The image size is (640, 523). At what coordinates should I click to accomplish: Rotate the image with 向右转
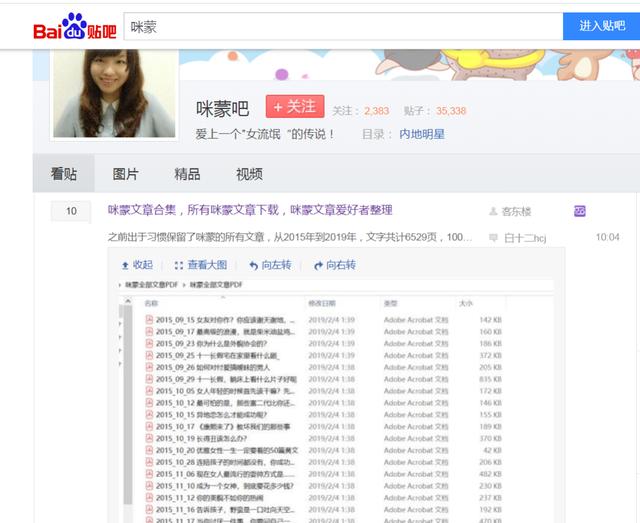coord(335,265)
